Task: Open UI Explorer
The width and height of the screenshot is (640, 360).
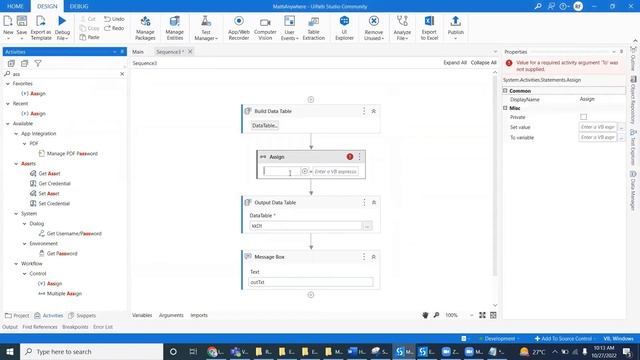Action: [x=344, y=27]
